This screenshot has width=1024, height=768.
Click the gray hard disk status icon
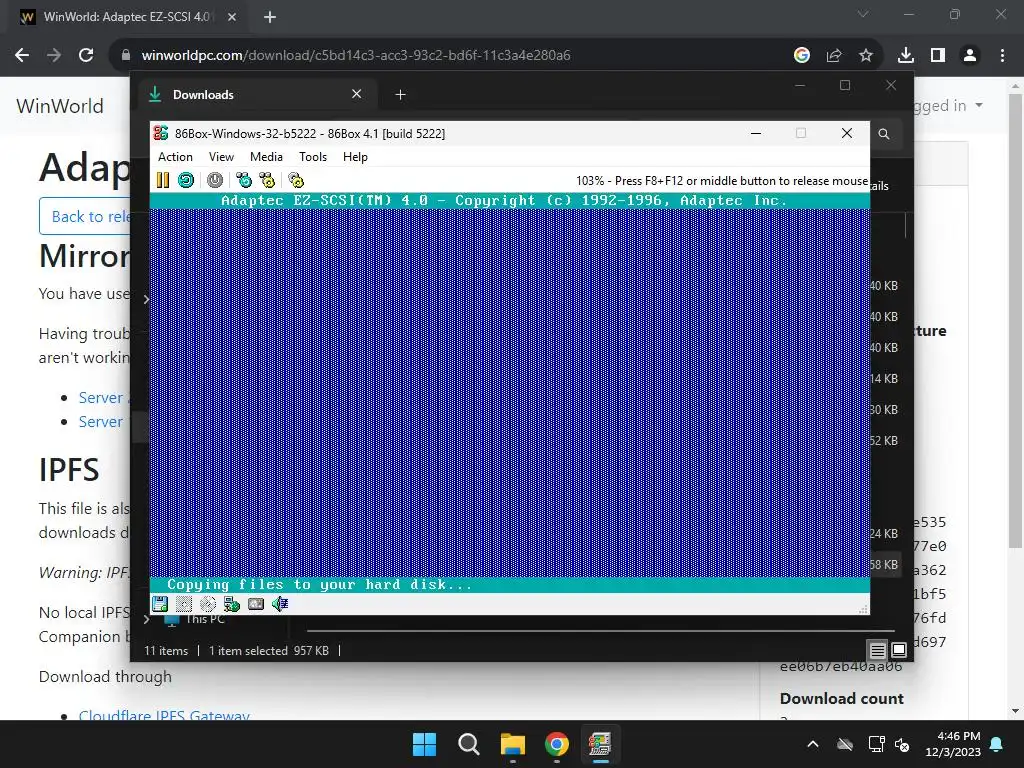tap(256, 604)
